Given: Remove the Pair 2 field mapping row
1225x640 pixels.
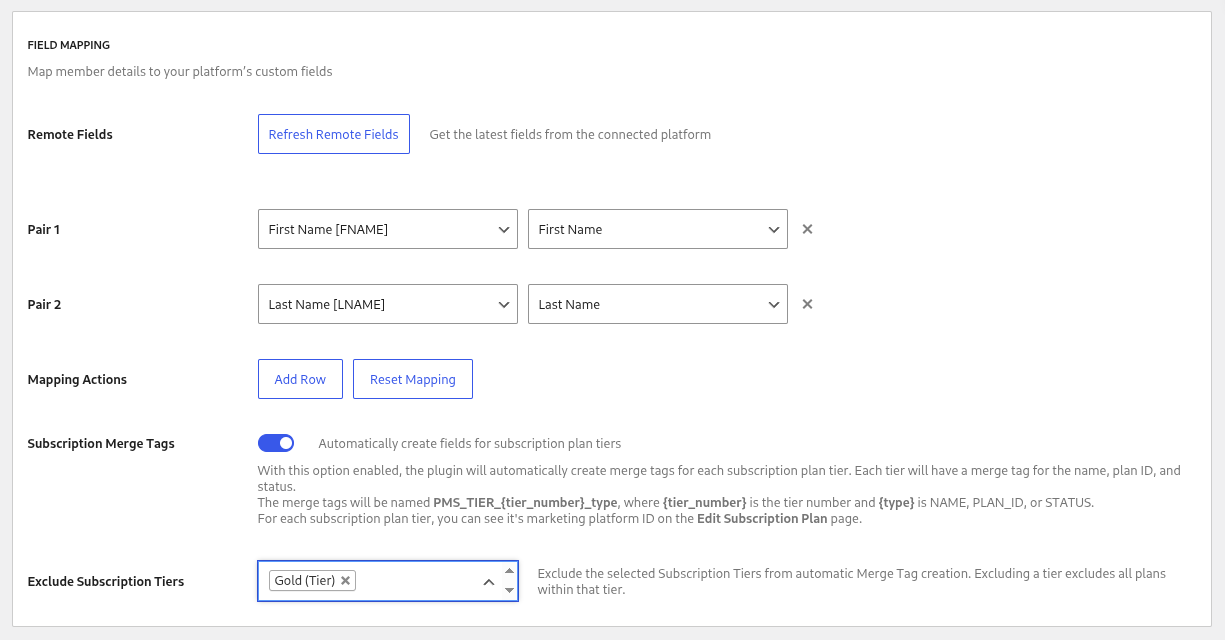Looking at the screenshot, I should pos(807,304).
